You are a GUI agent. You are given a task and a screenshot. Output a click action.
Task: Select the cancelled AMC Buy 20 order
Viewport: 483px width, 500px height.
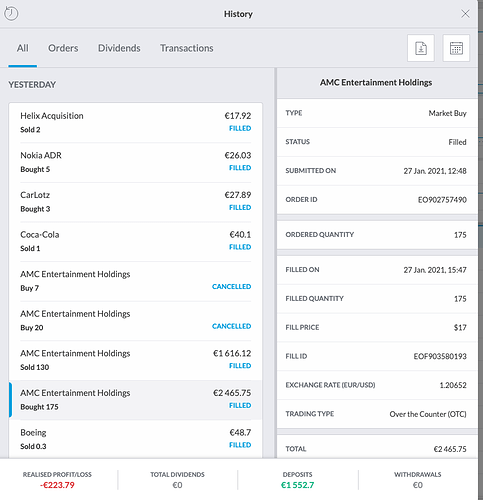135,321
